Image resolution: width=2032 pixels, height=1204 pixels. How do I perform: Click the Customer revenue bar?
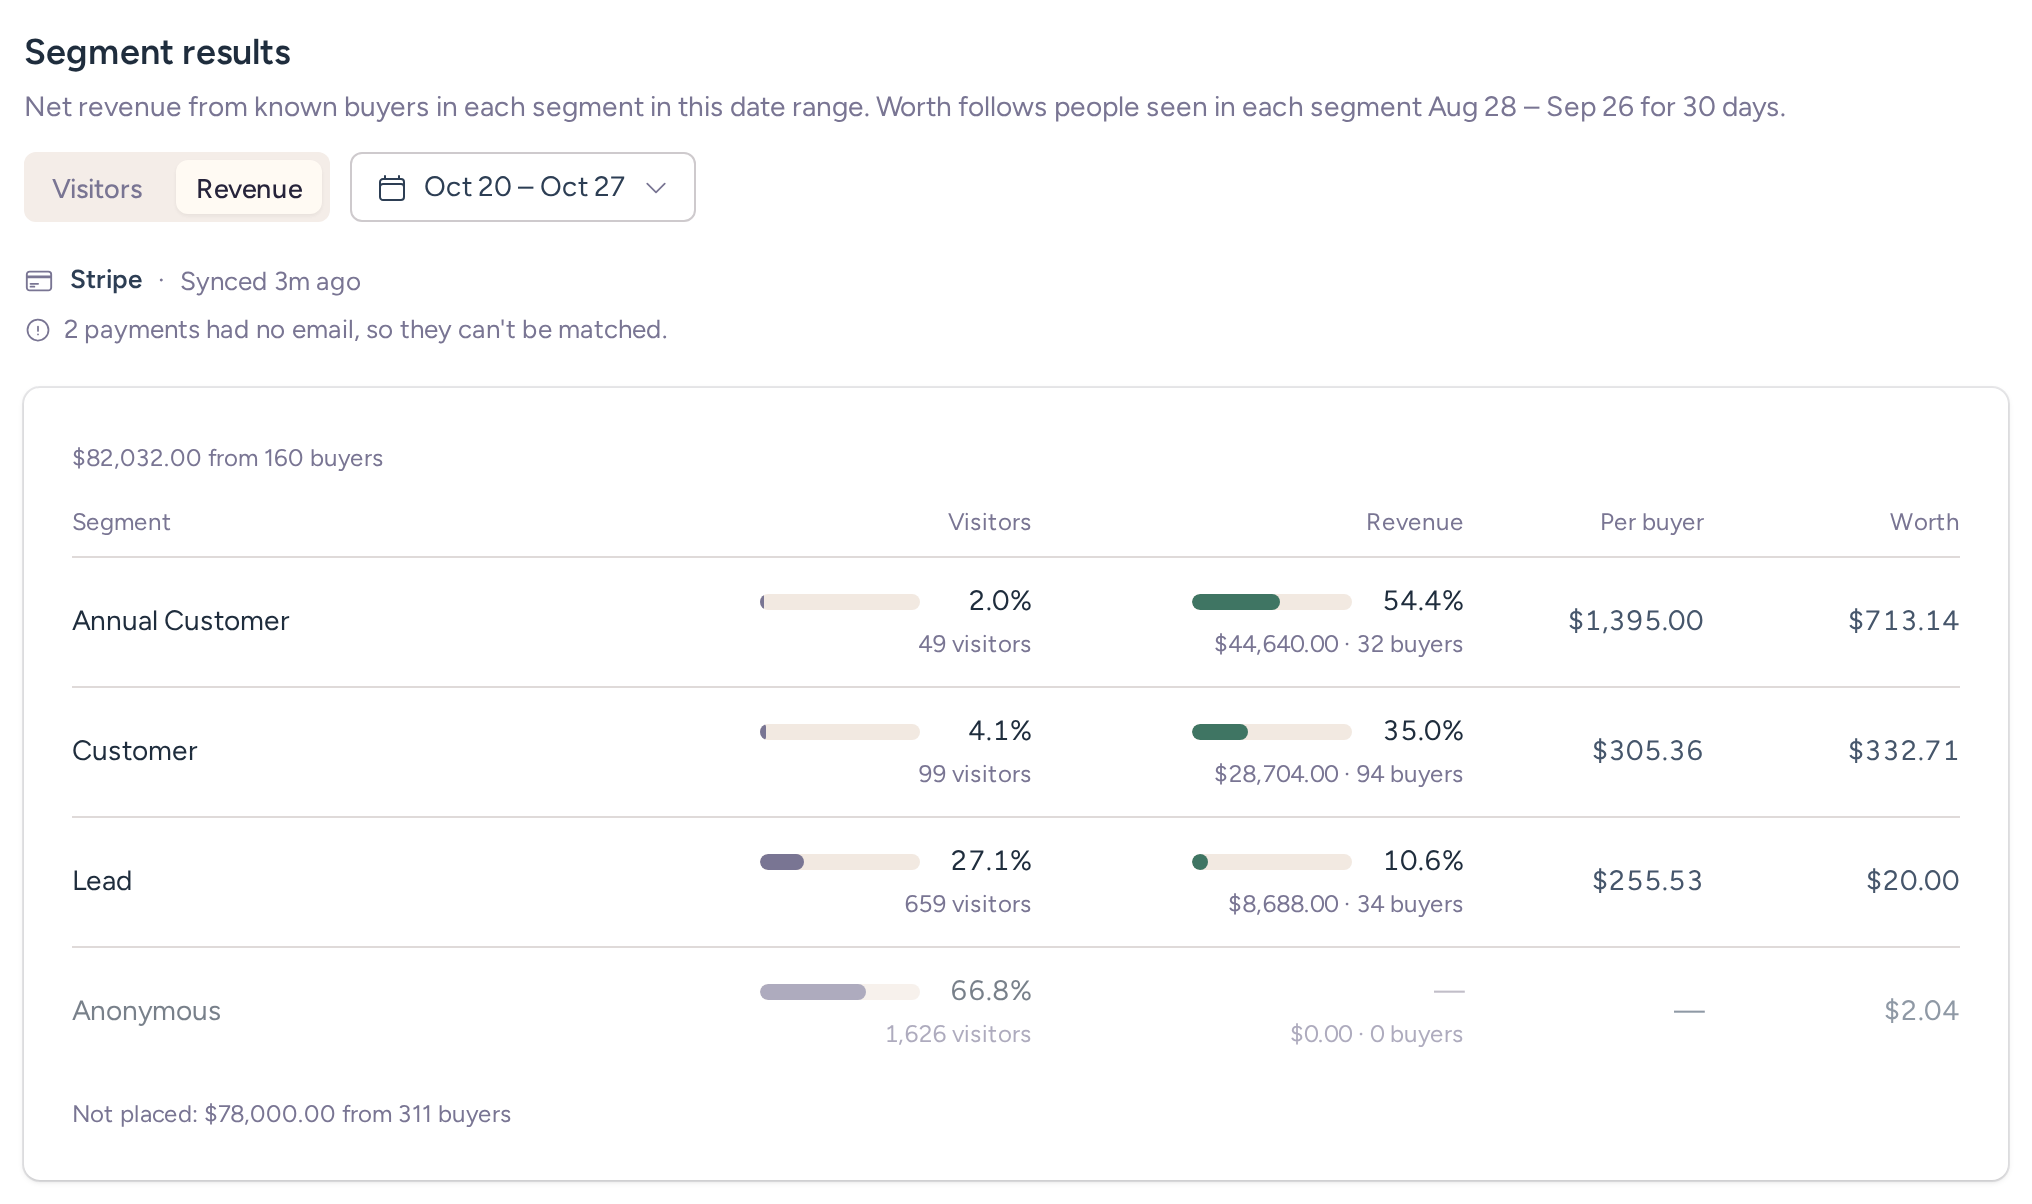point(1272,732)
